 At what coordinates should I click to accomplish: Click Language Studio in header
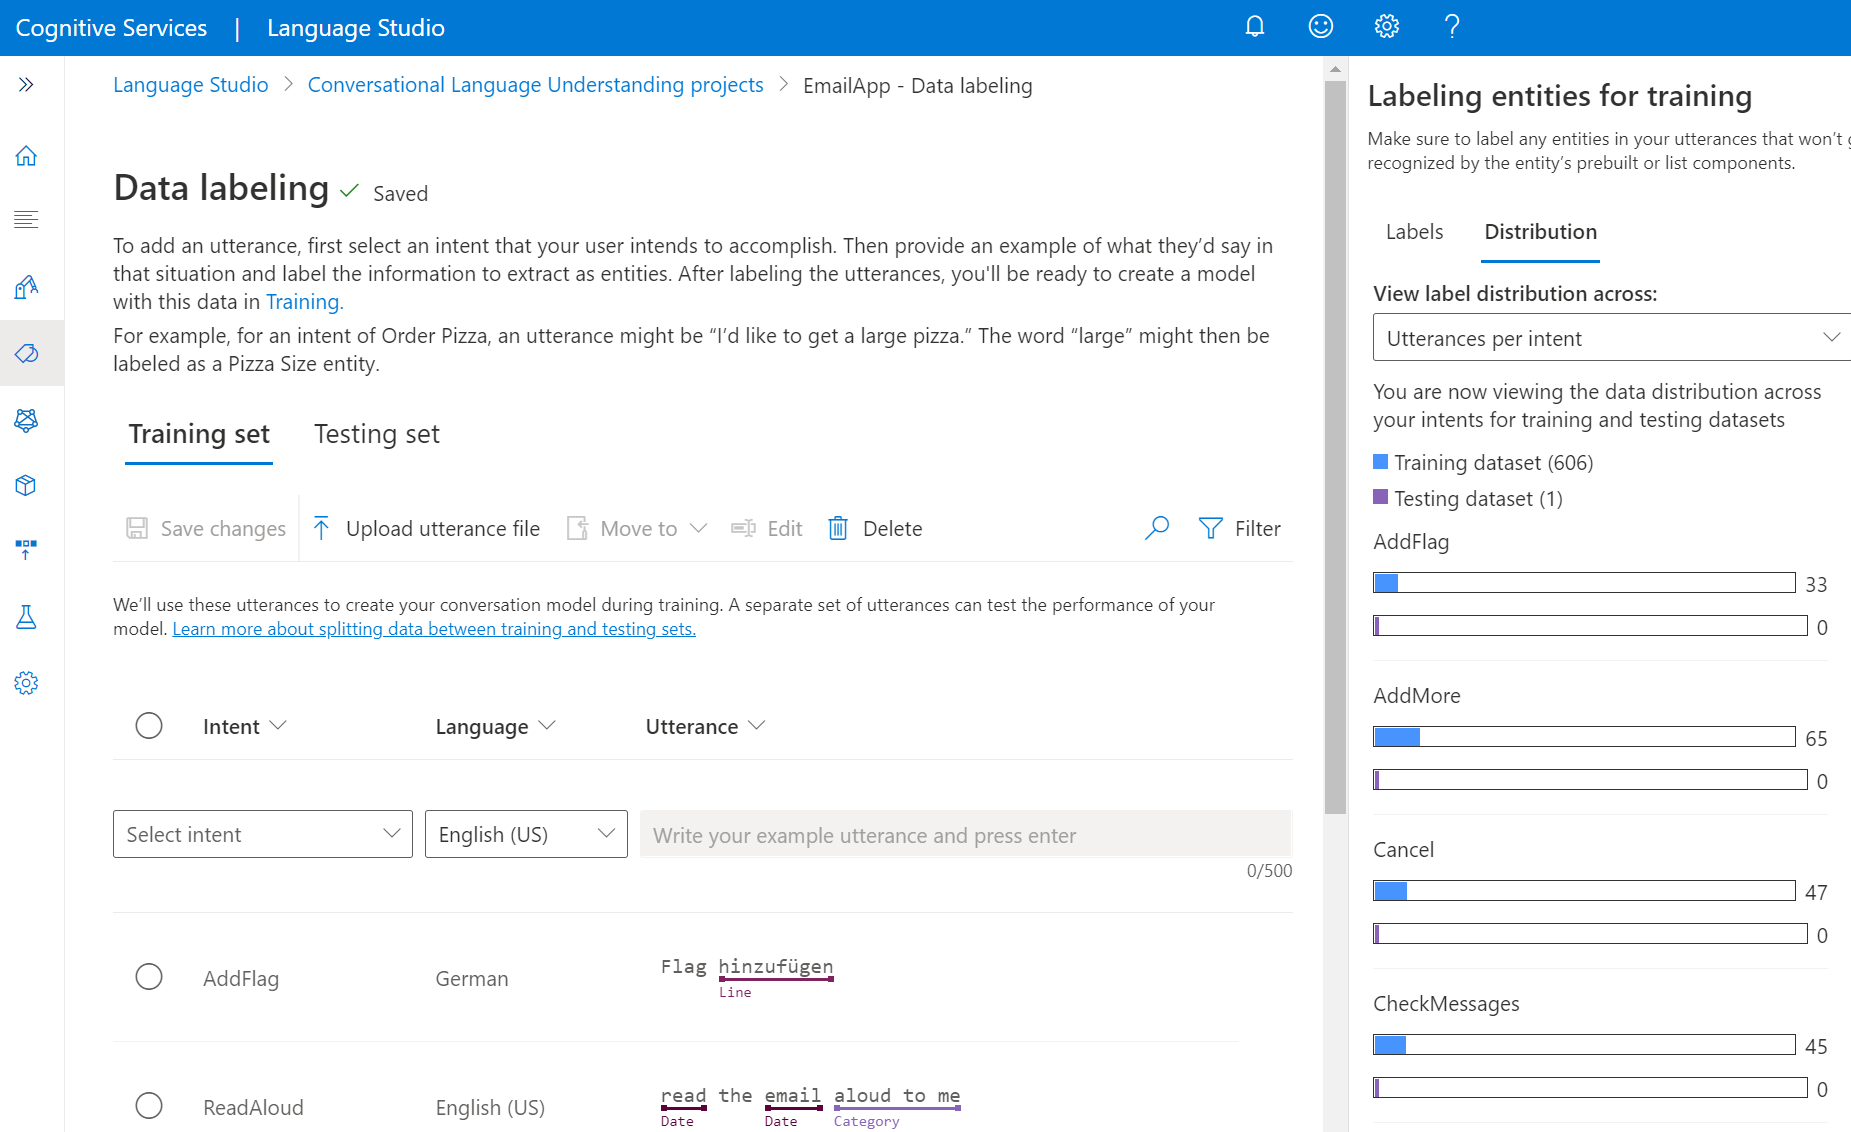pyautogui.click(x=356, y=28)
